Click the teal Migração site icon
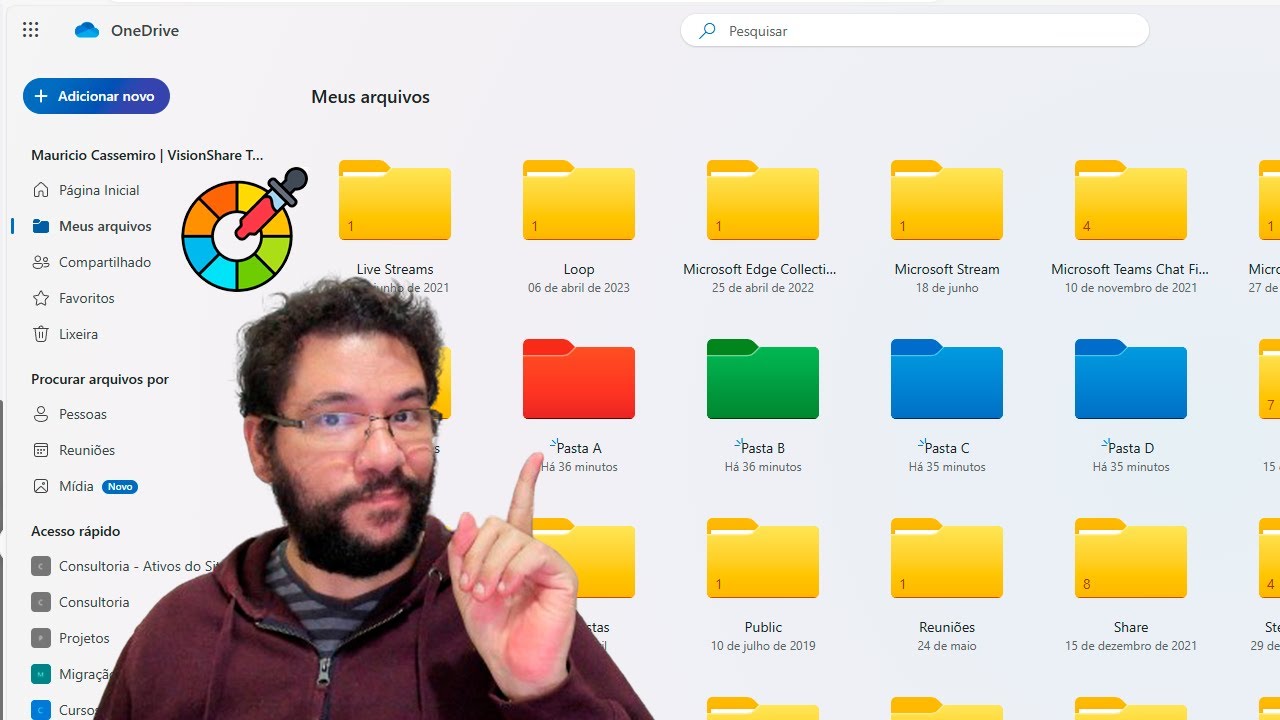This screenshot has height=720, width=1280. 41,674
